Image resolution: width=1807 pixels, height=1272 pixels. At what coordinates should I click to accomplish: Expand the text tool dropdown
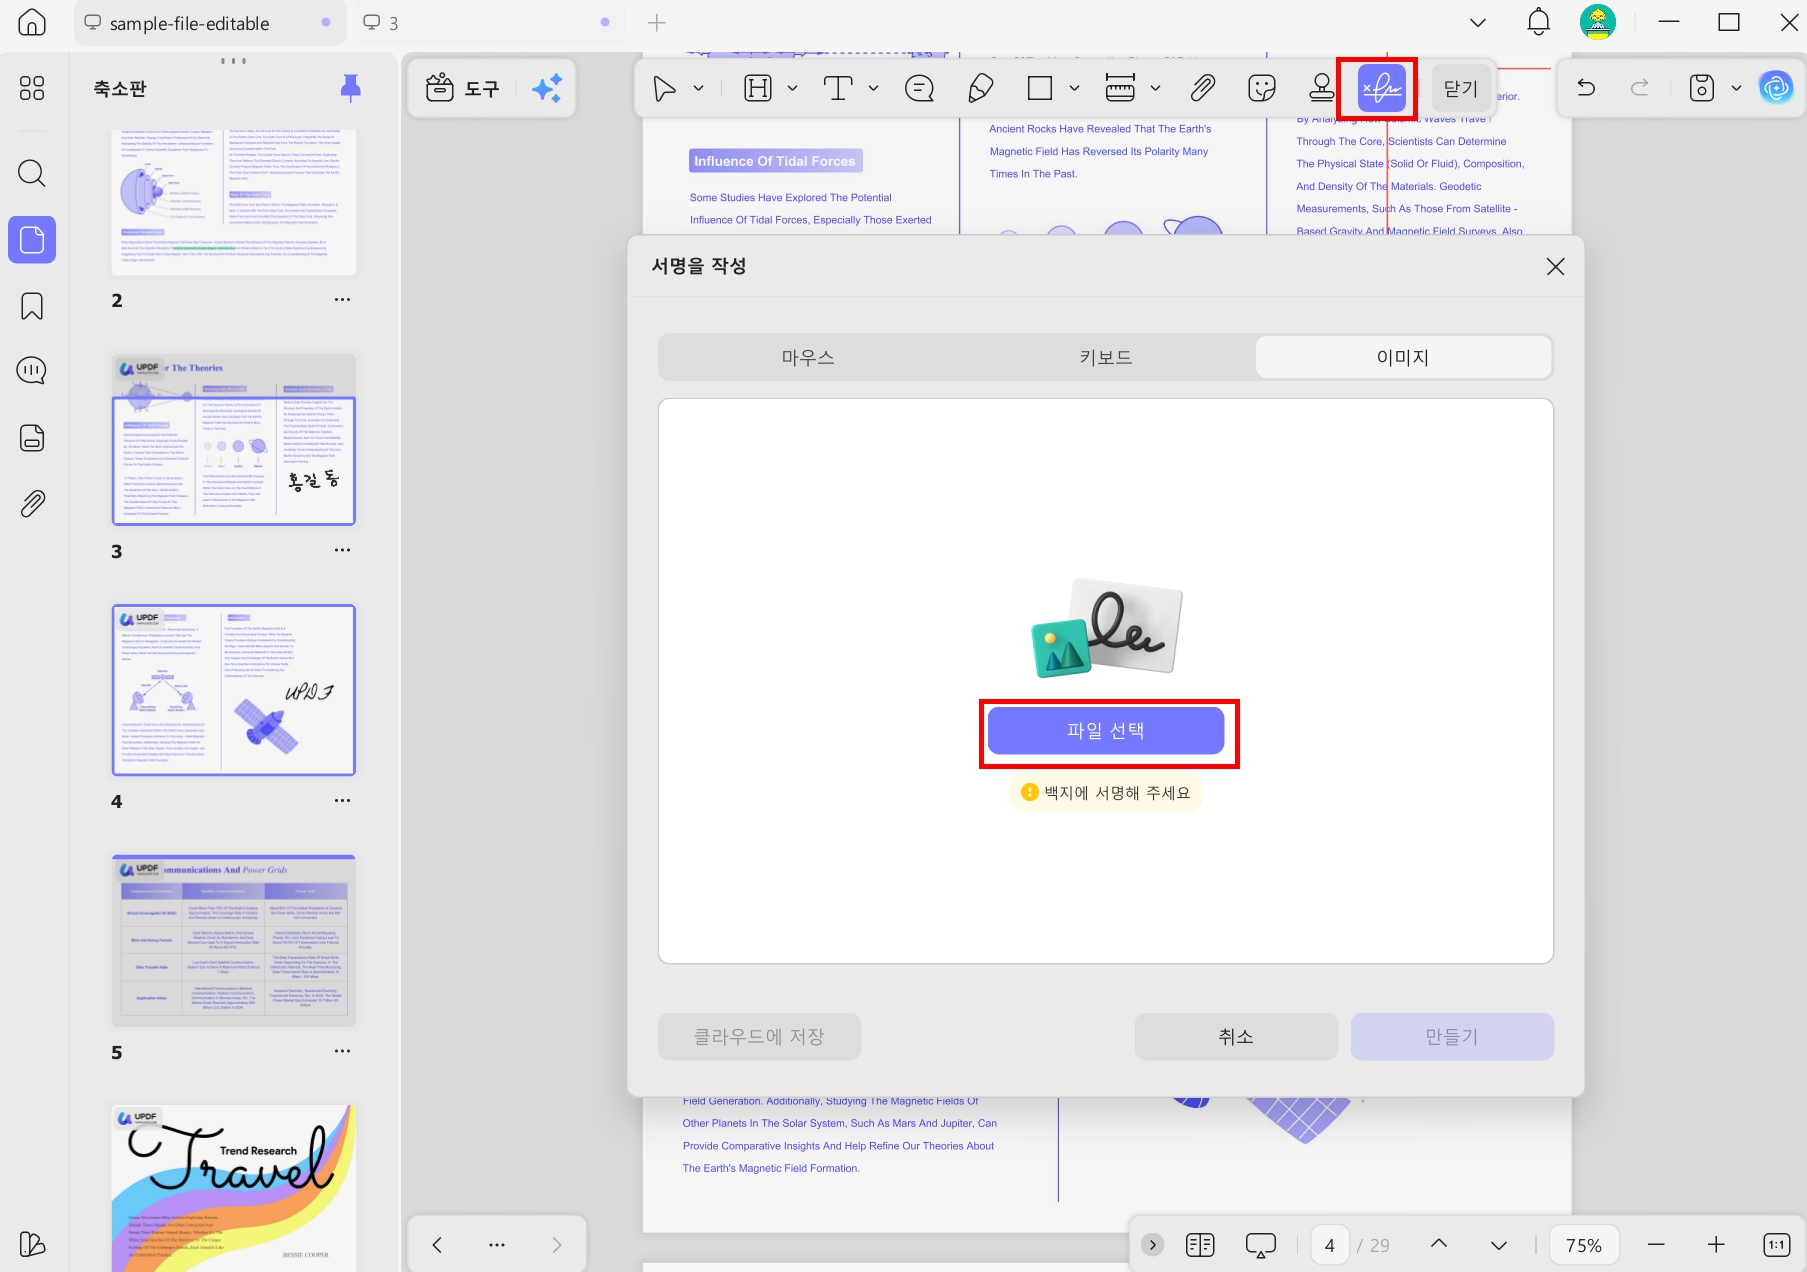click(x=873, y=88)
